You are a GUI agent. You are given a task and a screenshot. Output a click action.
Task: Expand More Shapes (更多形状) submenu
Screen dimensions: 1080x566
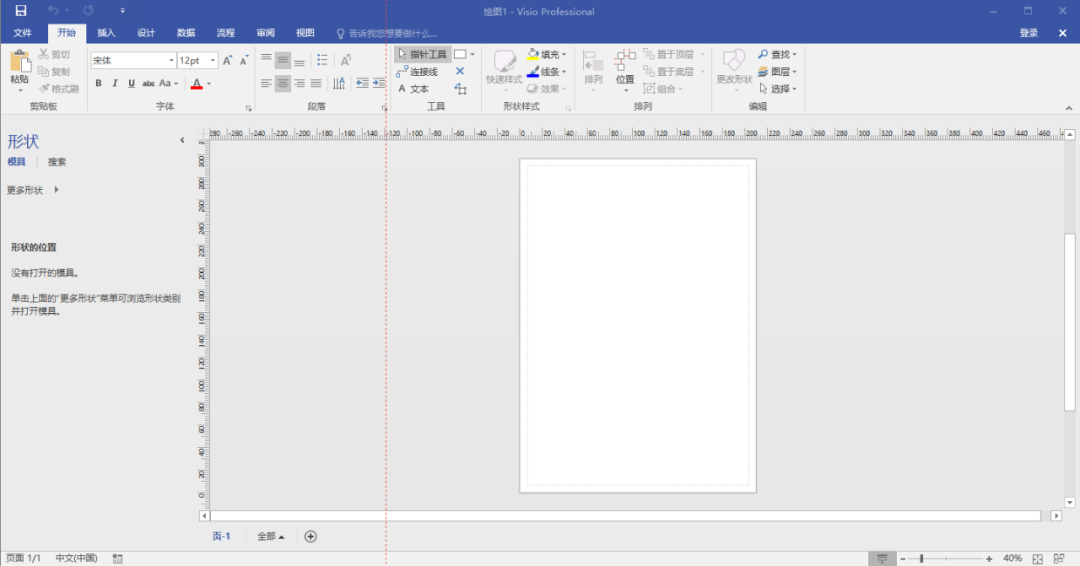33,190
